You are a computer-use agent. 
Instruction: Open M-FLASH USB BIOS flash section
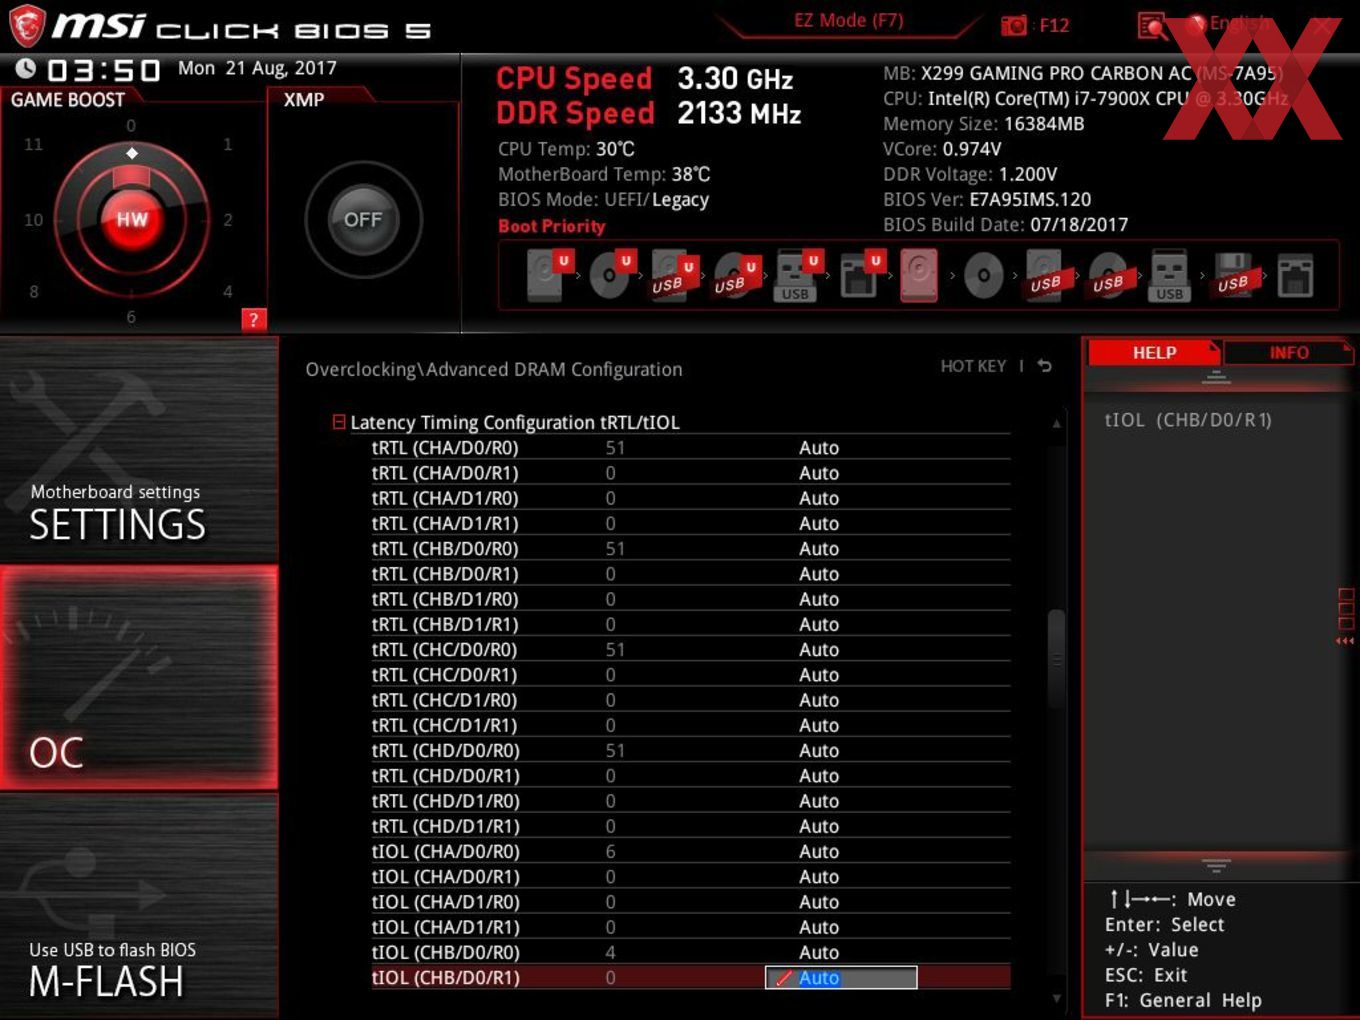click(x=139, y=905)
